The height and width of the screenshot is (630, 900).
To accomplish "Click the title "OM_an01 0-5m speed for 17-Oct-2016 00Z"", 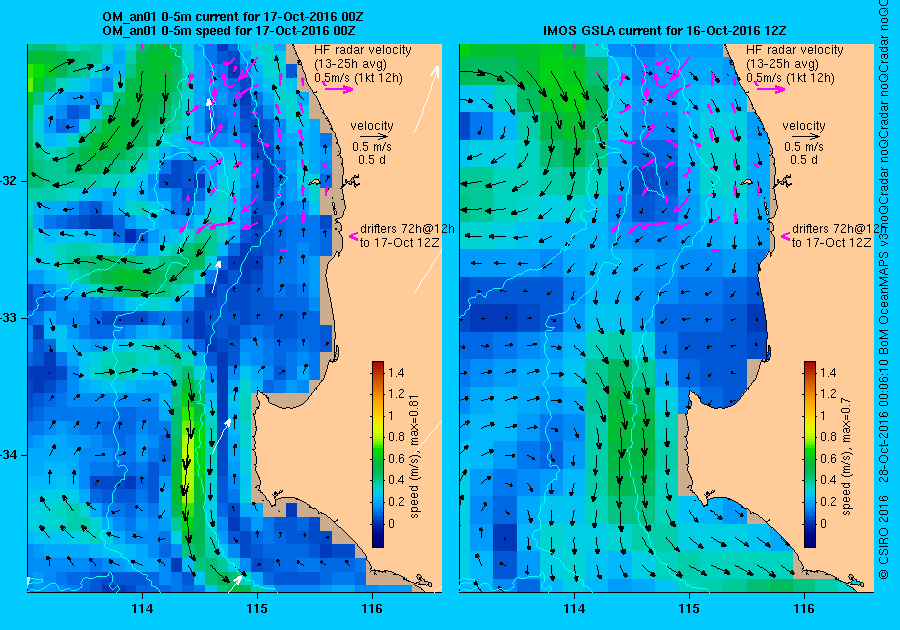I will [228, 30].
